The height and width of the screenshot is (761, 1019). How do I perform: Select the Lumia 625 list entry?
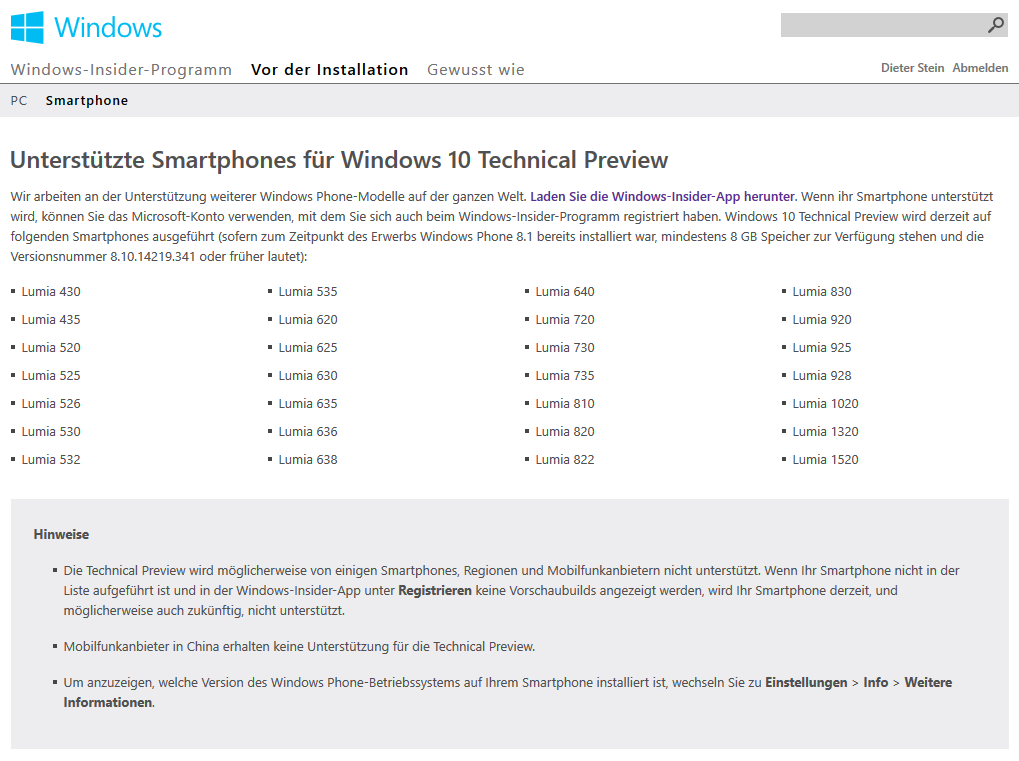pyautogui.click(x=308, y=348)
